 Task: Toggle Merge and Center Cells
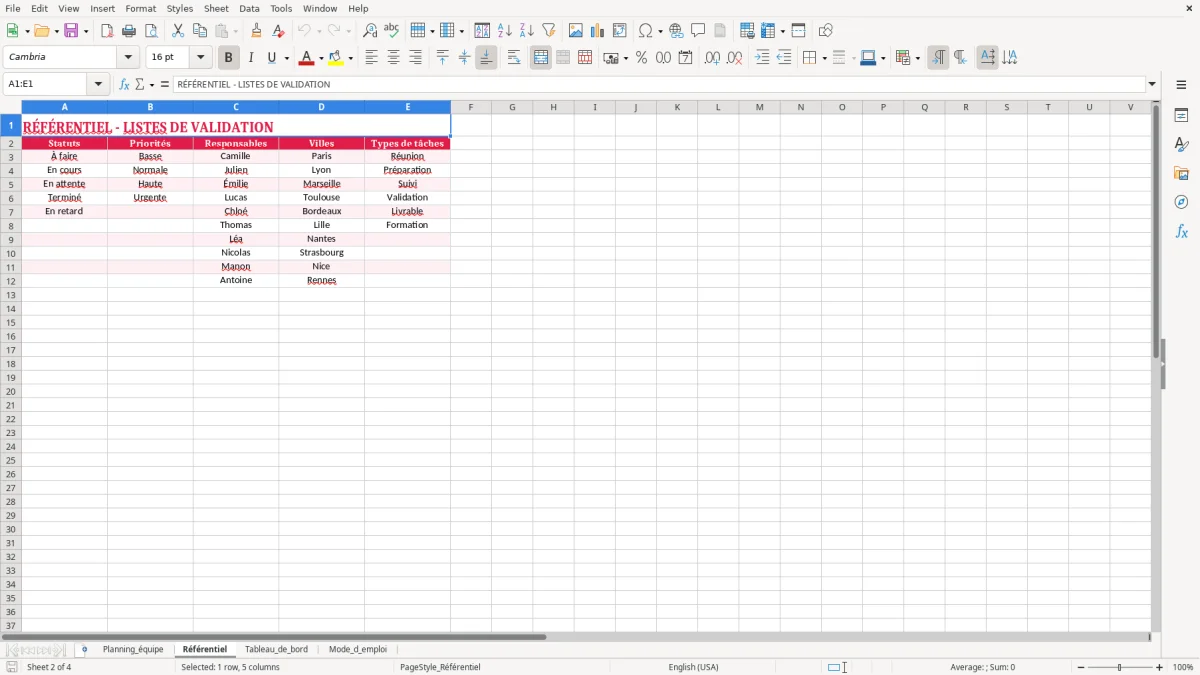541,58
